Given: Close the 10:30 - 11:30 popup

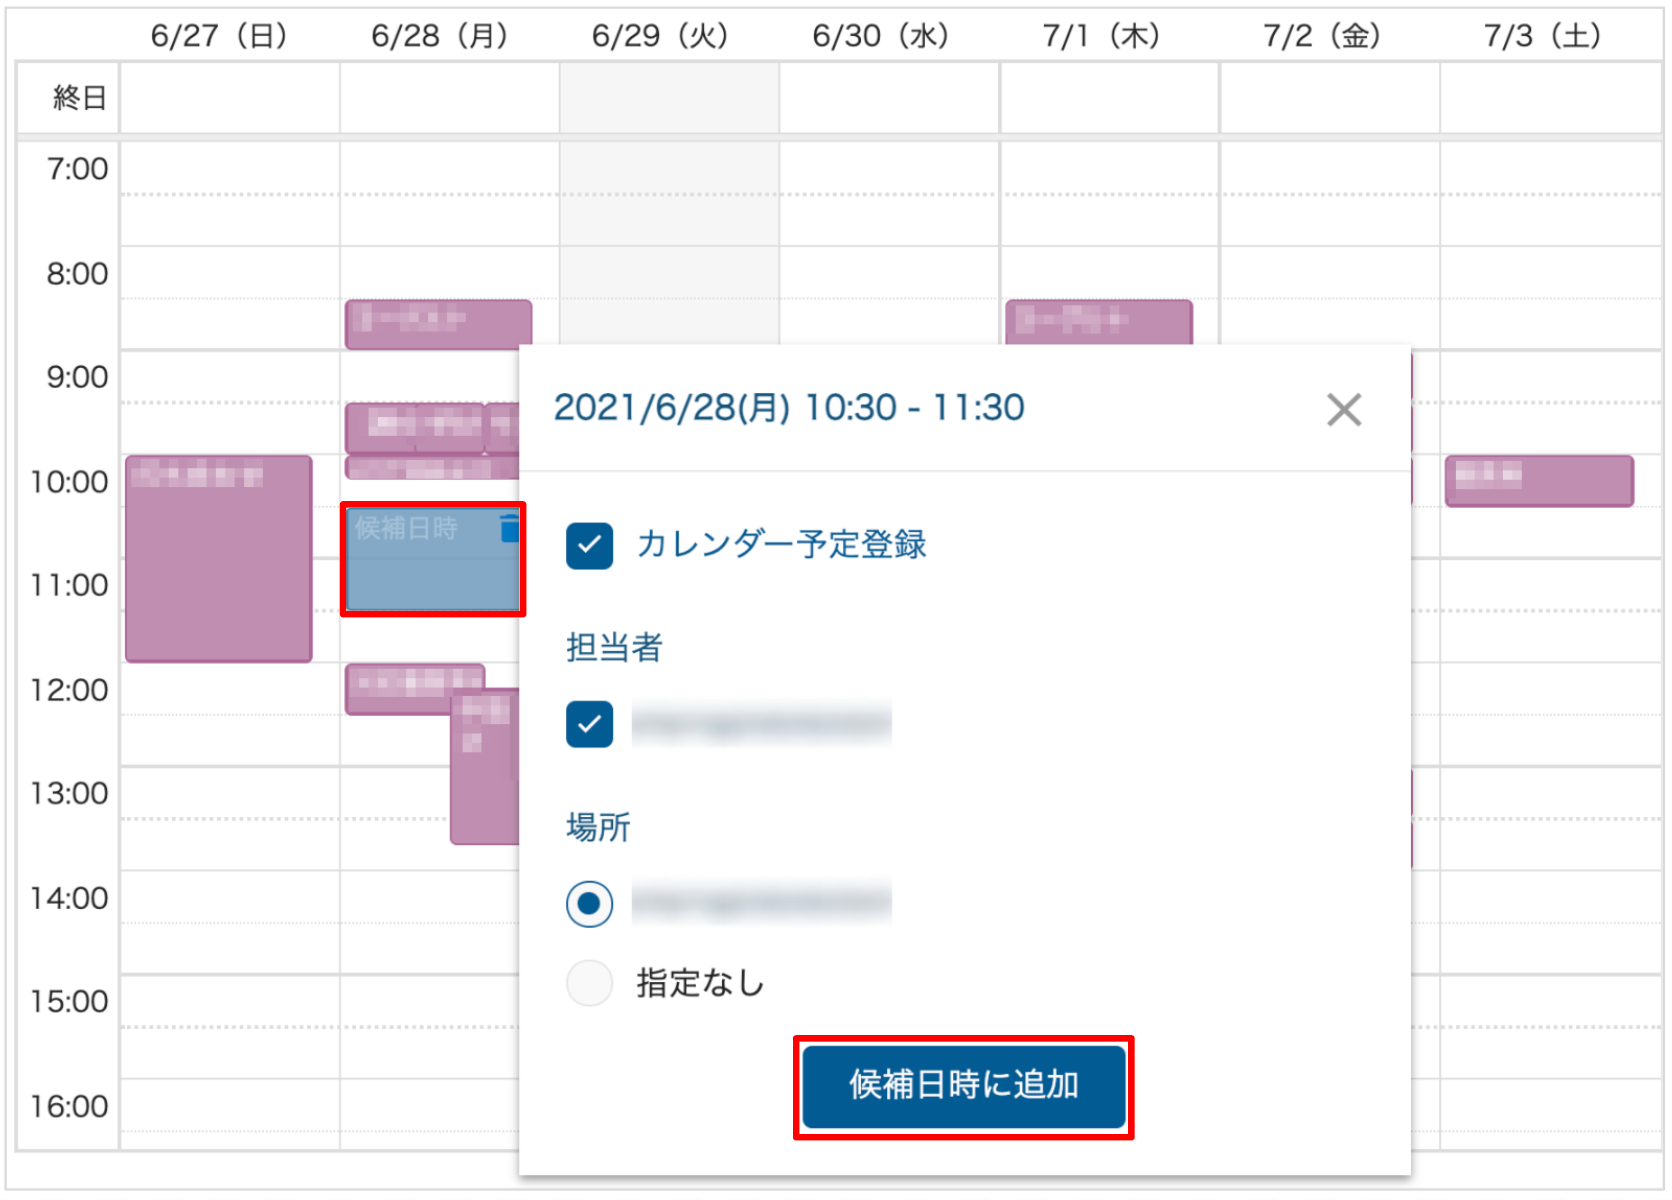Looking at the screenshot, I should coord(1343,409).
